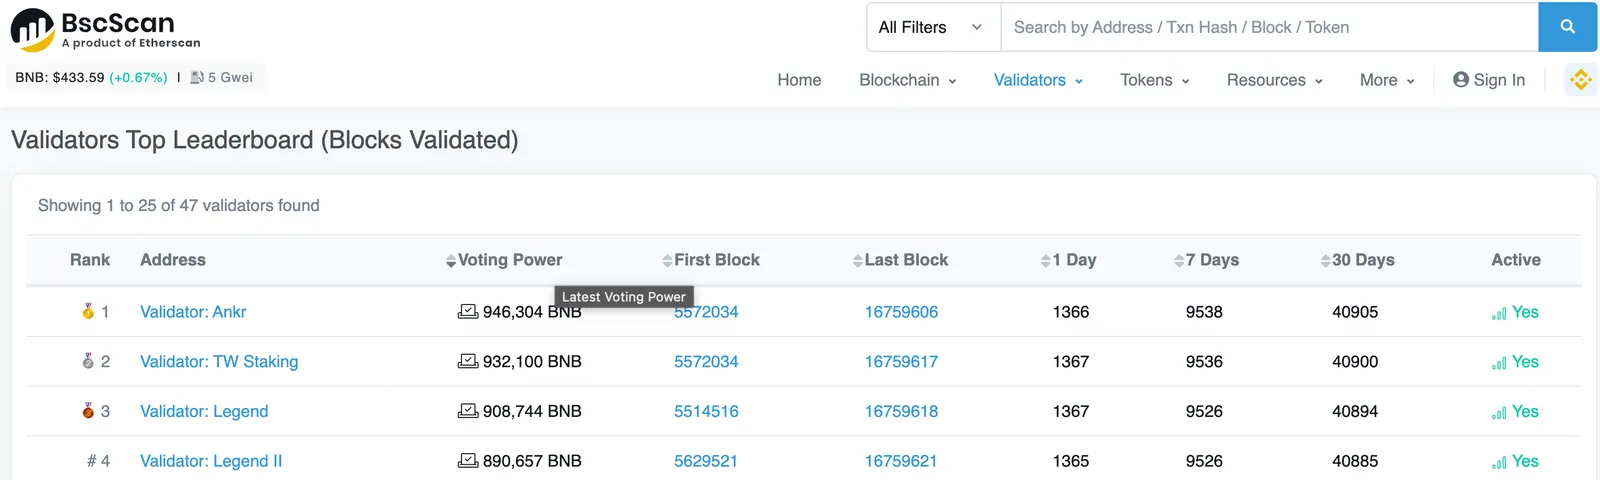This screenshot has height=480, width=1600.
Task: Click silver medal icon for rank 2
Action: (88, 361)
